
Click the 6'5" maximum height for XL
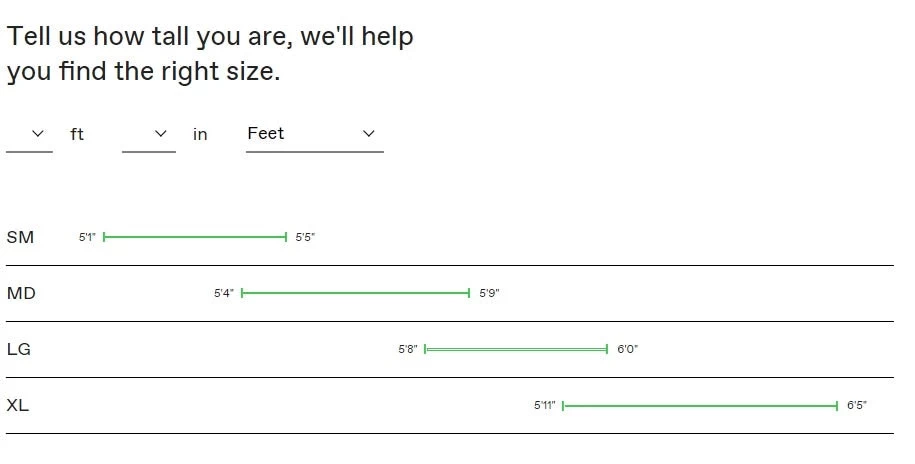[857, 405]
